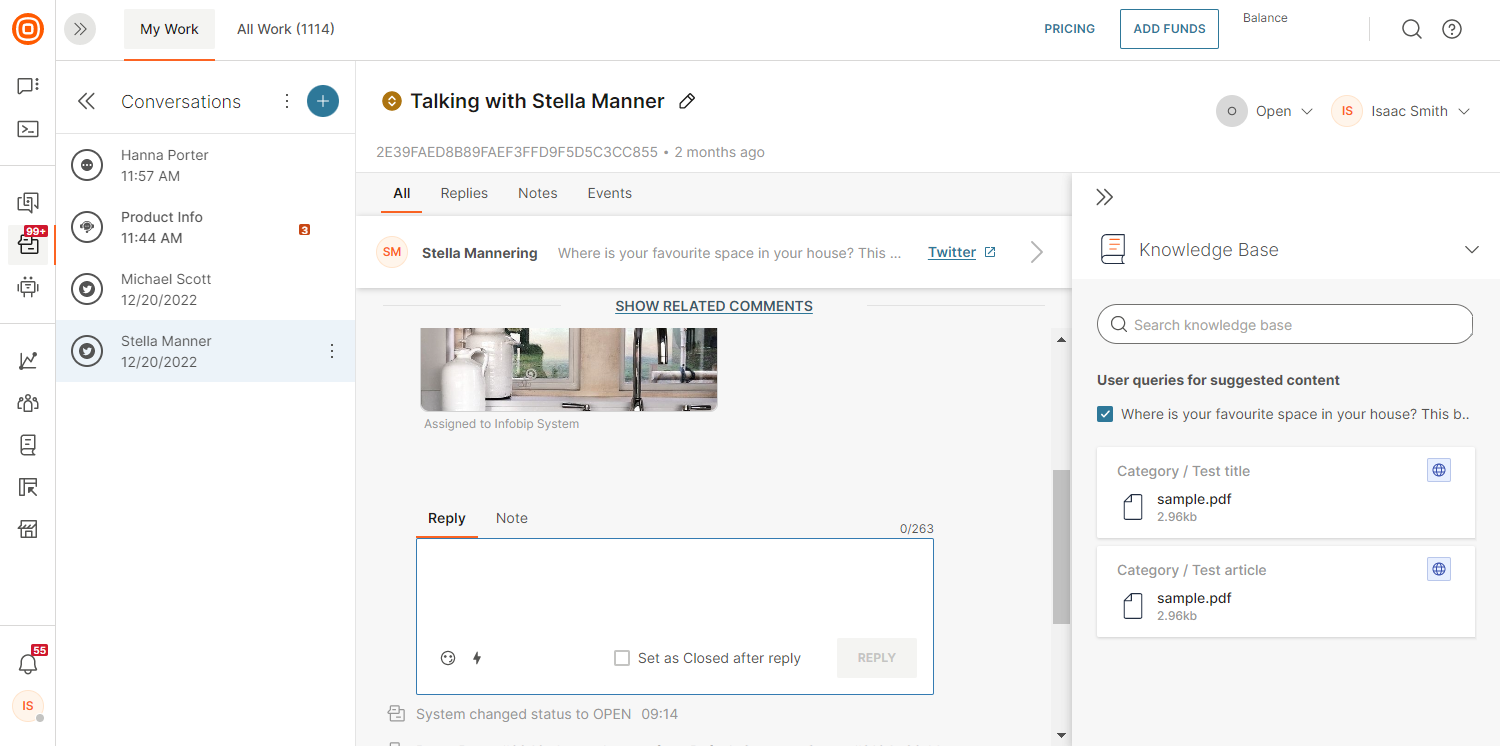Click the ADD FUNDS button
Viewport: 1500px width, 746px height.
click(1169, 29)
